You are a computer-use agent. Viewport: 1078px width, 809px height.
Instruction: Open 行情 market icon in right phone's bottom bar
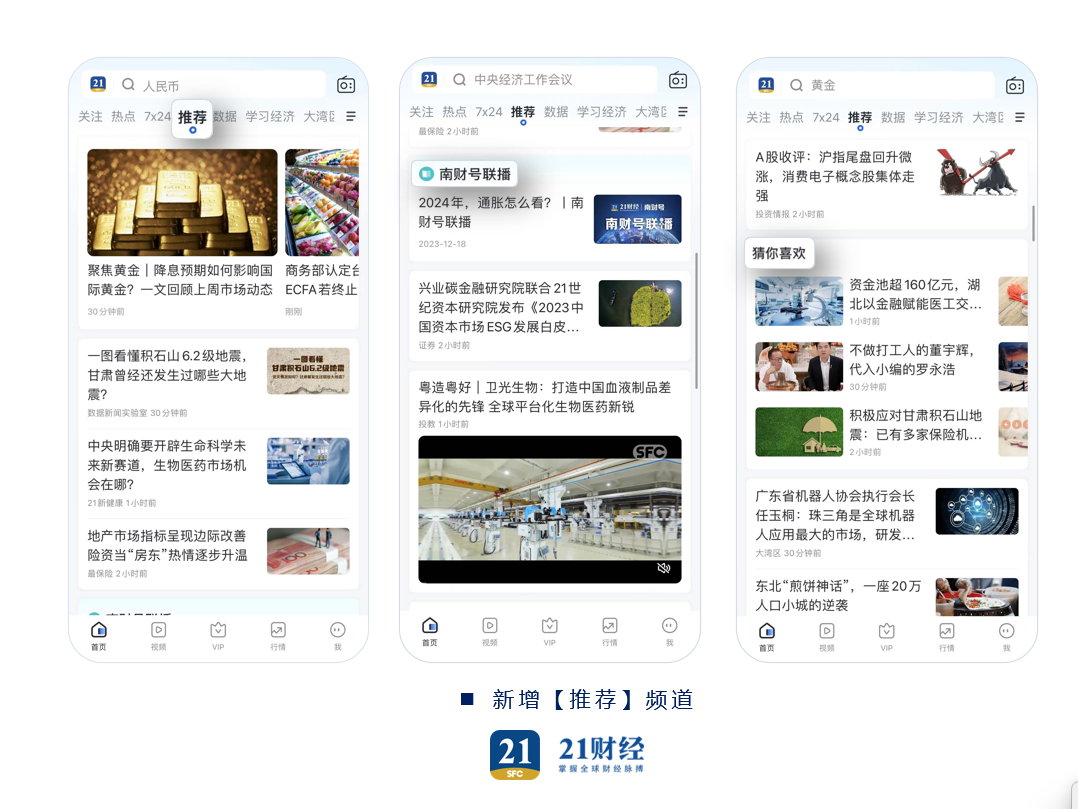(946, 631)
